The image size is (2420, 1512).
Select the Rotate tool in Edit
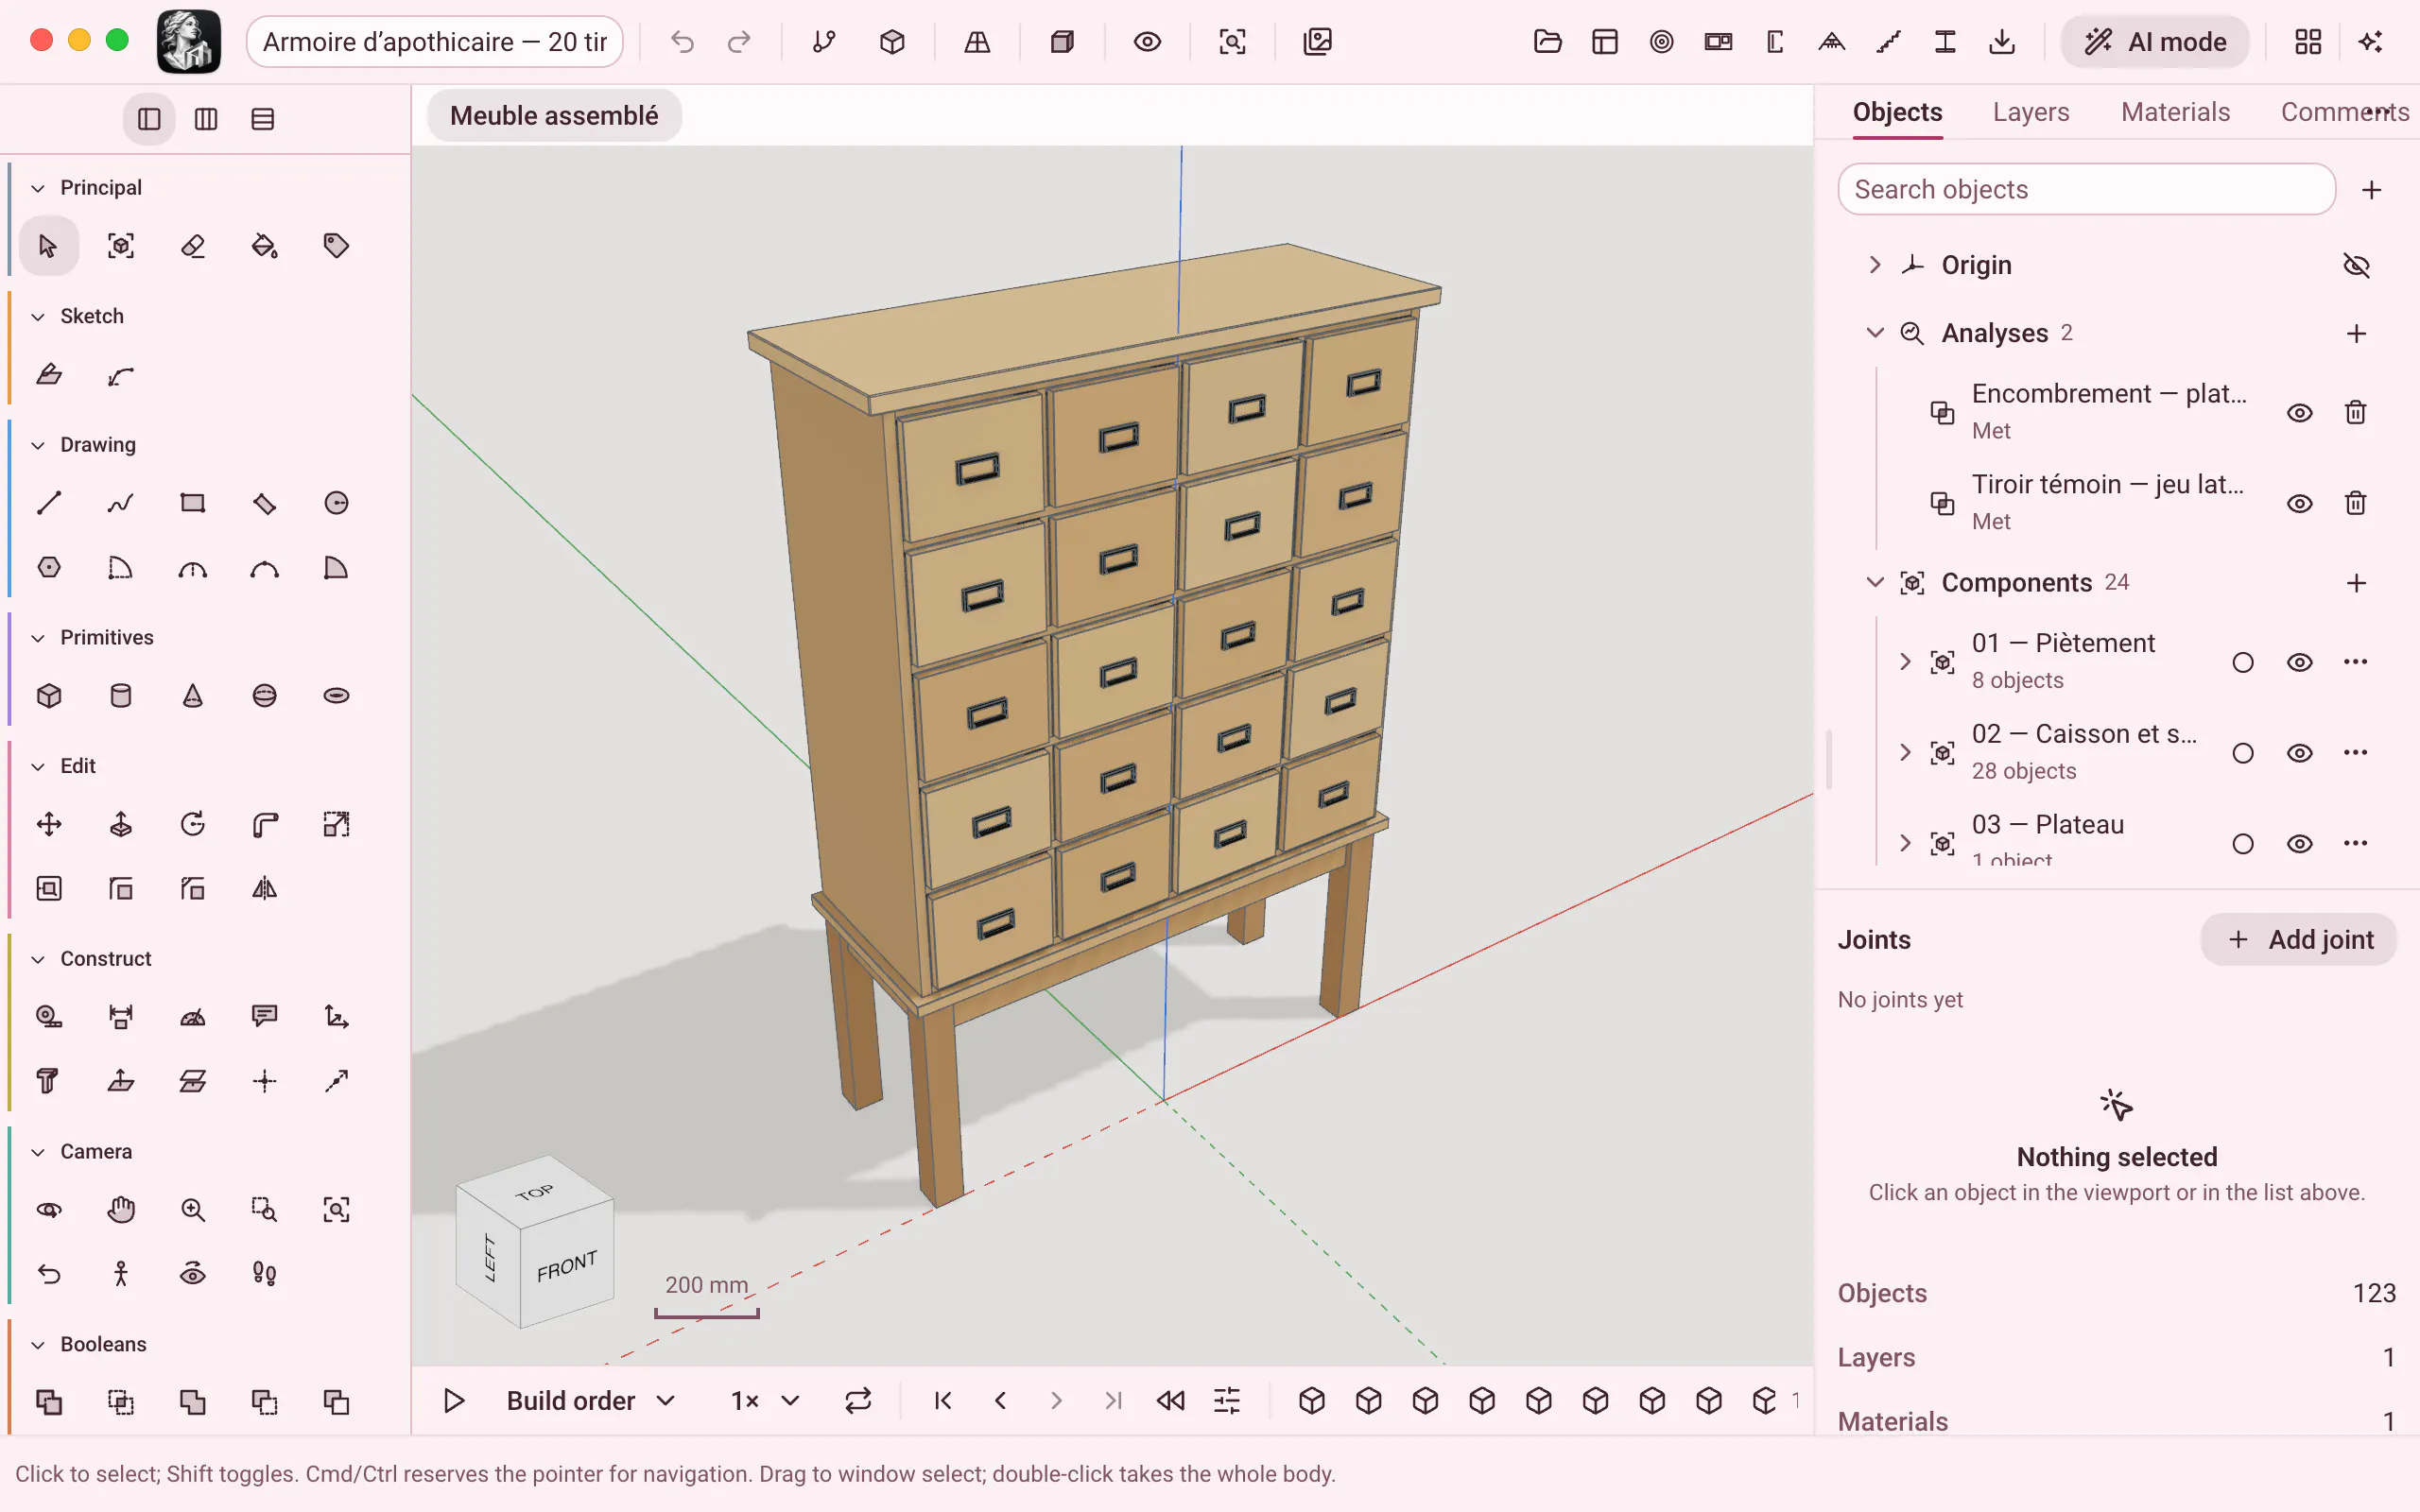(192, 825)
